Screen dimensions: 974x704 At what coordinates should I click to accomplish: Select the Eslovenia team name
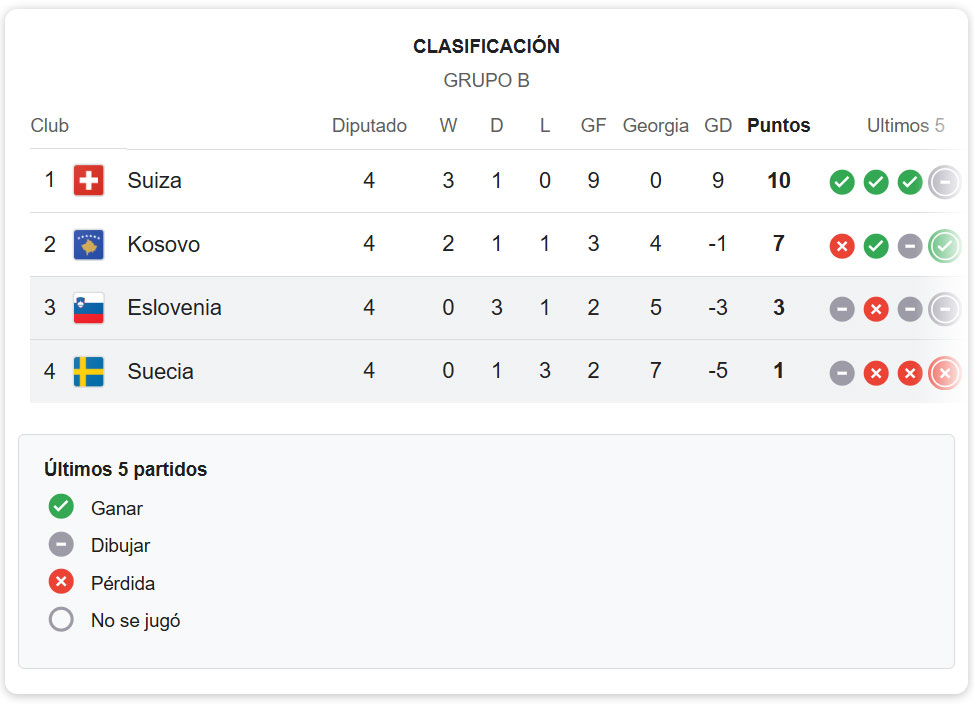174,308
